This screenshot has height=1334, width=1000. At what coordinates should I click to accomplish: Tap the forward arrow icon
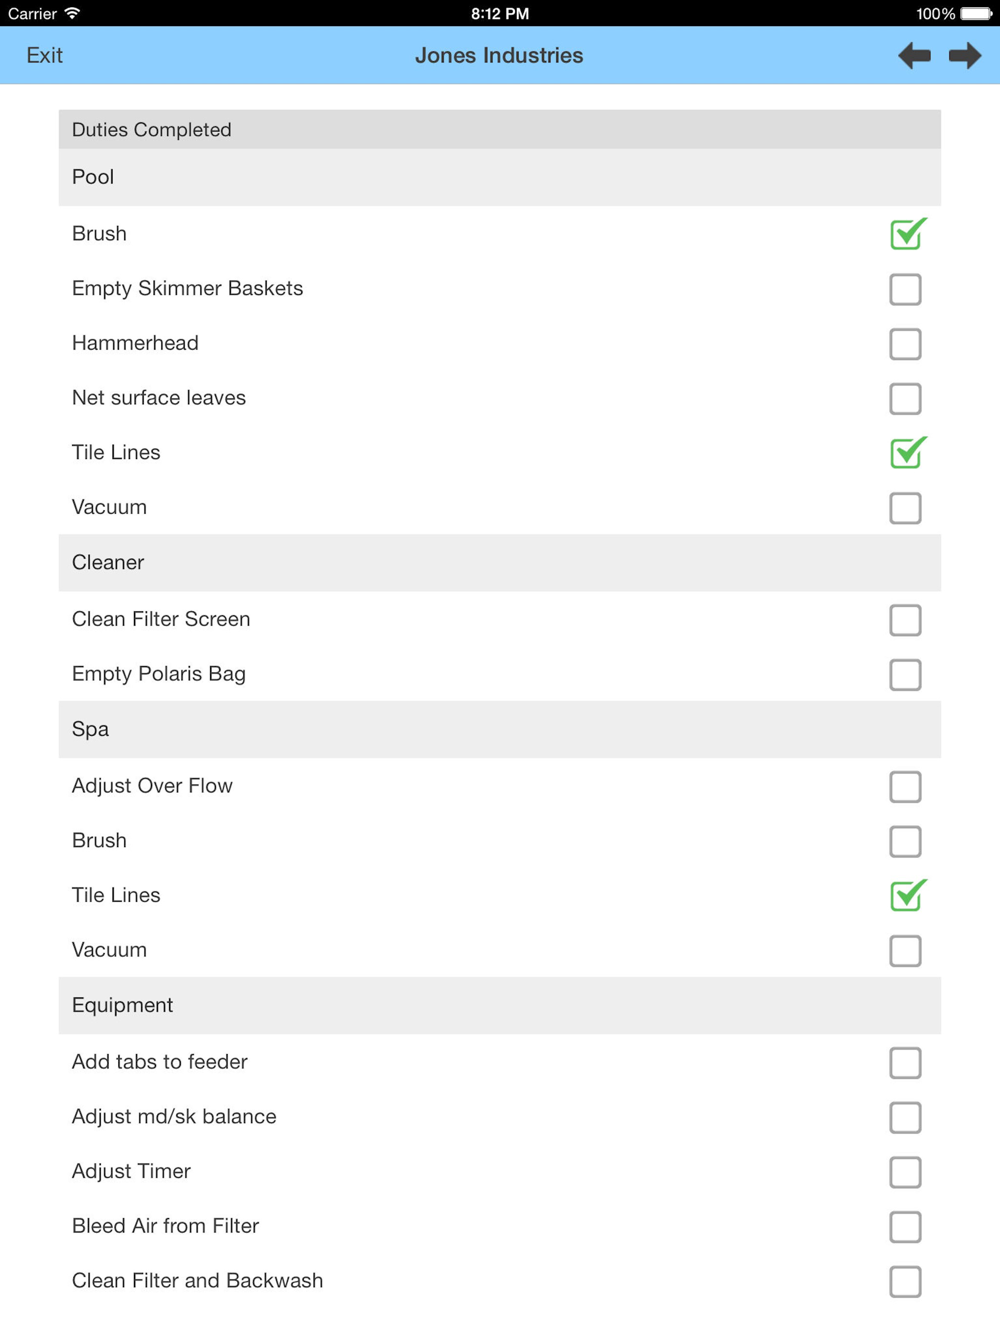pos(965,56)
